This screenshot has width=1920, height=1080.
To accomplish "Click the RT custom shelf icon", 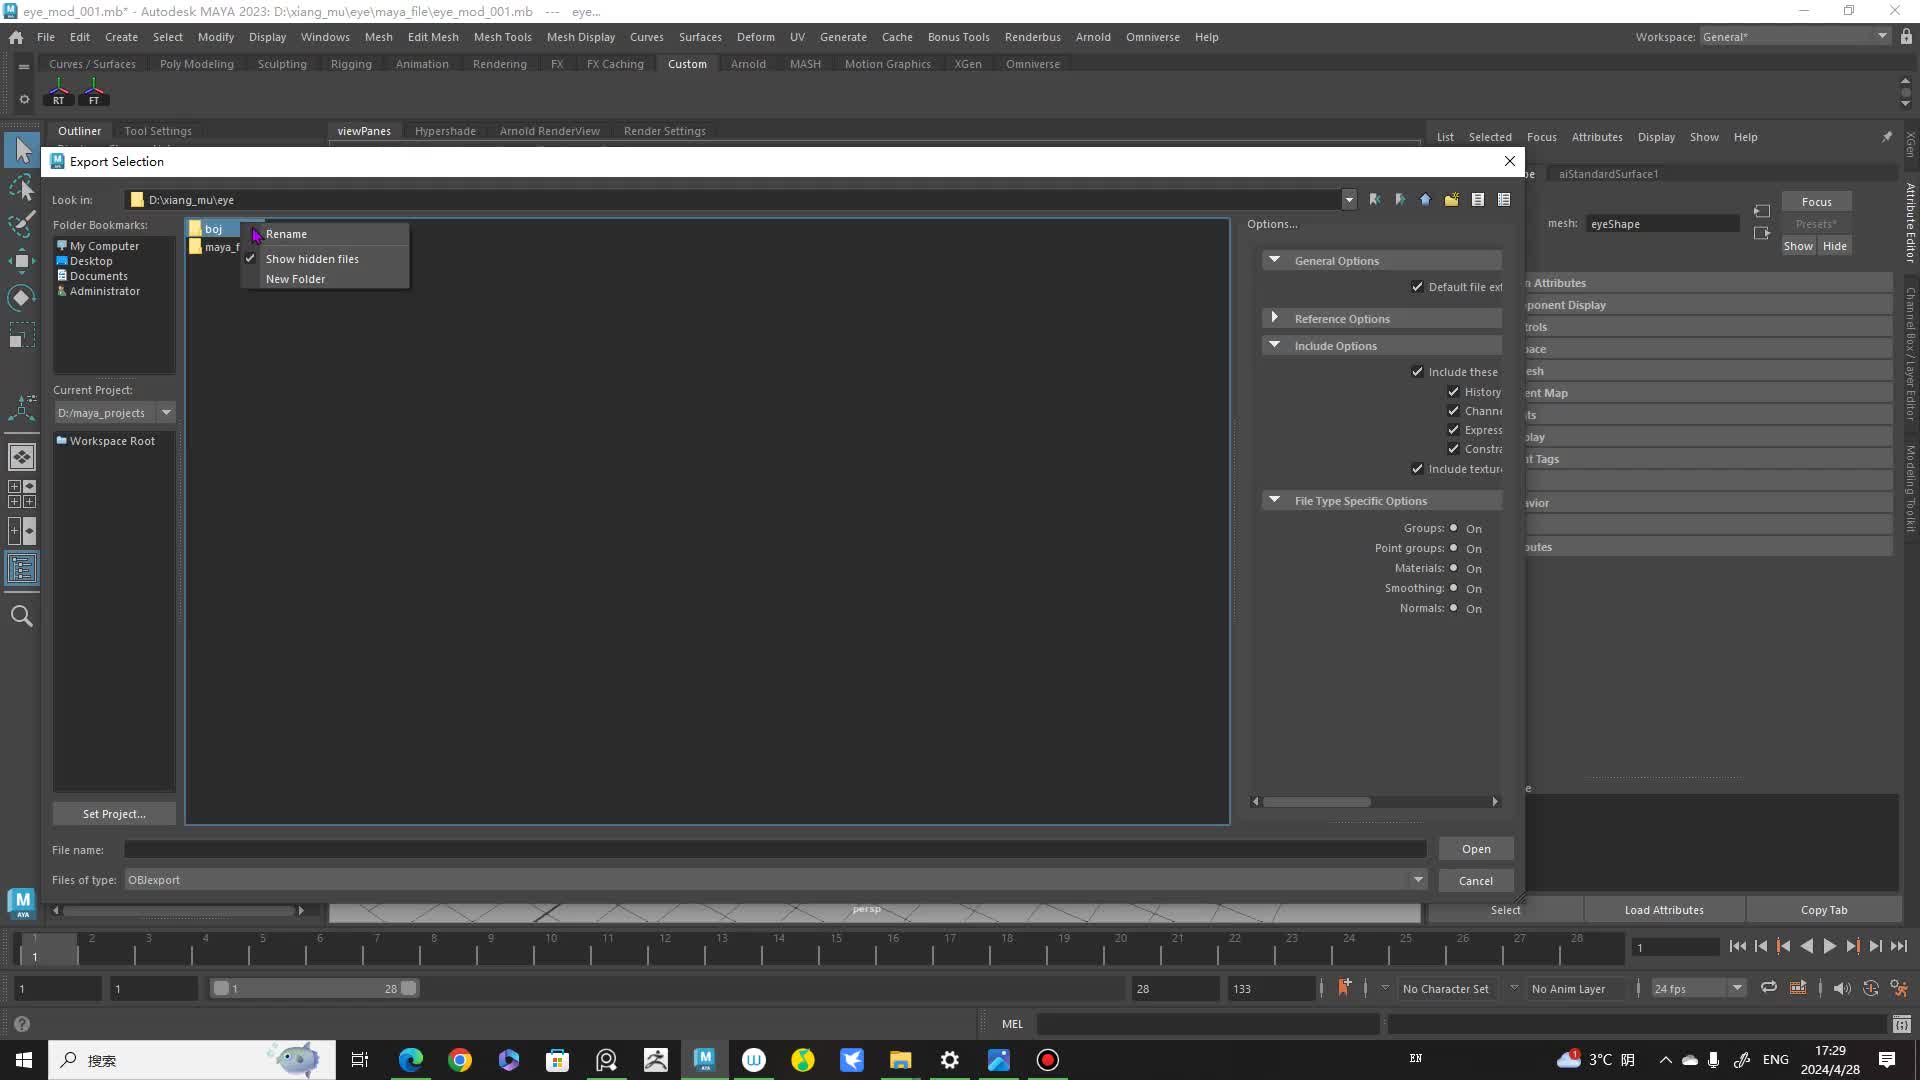I will click(x=58, y=92).
